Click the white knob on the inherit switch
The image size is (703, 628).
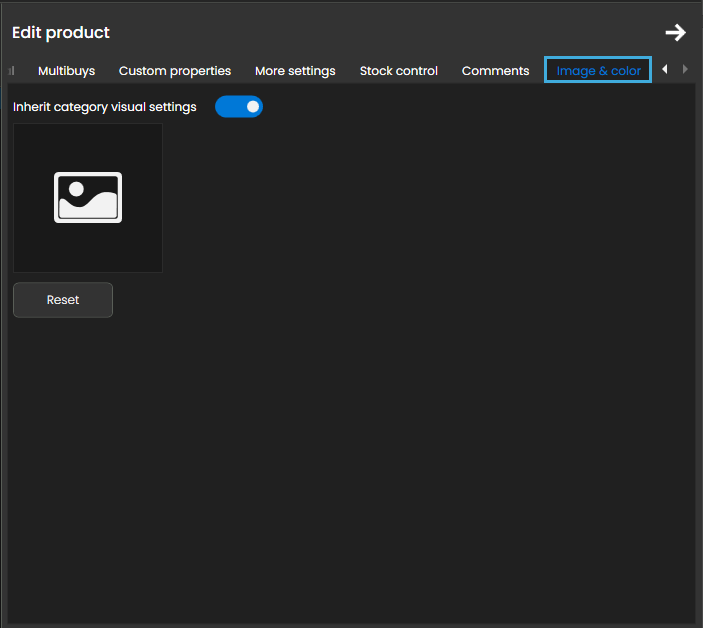point(253,106)
